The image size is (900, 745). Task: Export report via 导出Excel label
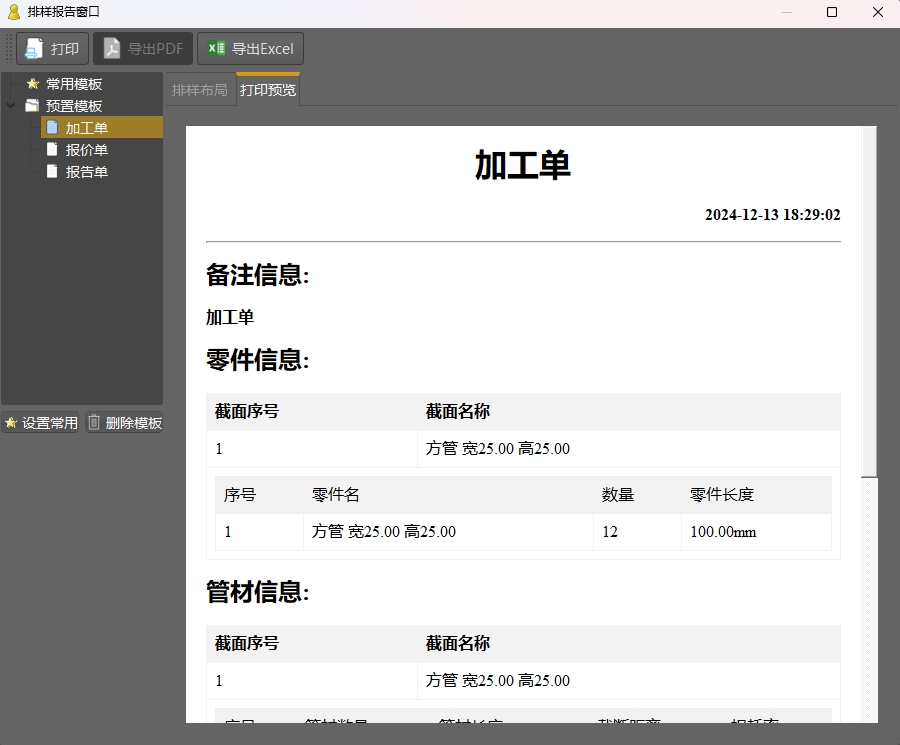tap(262, 49)
